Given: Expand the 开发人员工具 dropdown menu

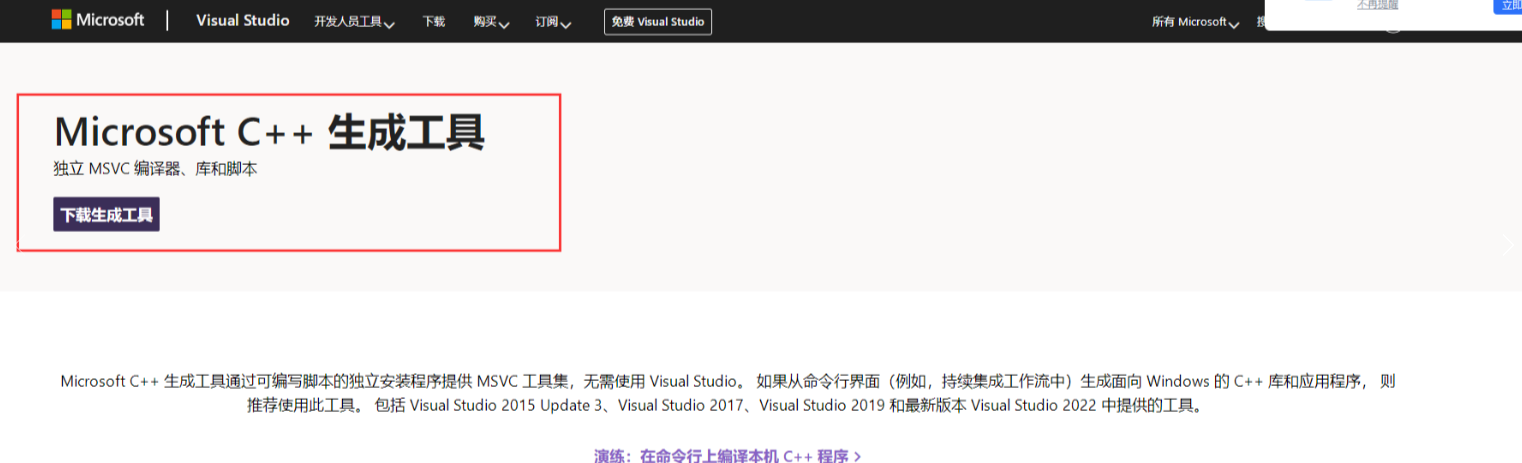Looking at the screenshot, I should 354,22.
